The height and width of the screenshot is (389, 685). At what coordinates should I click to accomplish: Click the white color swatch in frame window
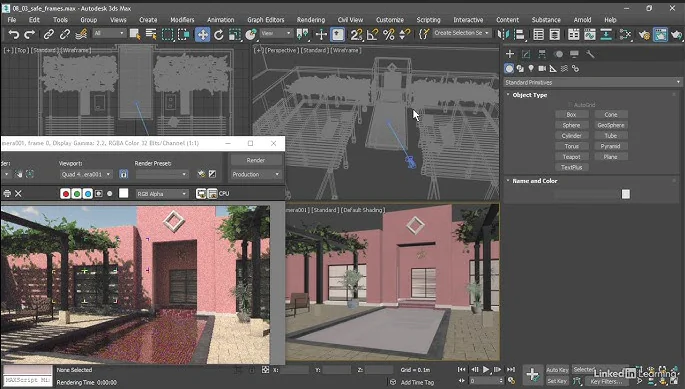pyautogui.click(x=124, y=193)
